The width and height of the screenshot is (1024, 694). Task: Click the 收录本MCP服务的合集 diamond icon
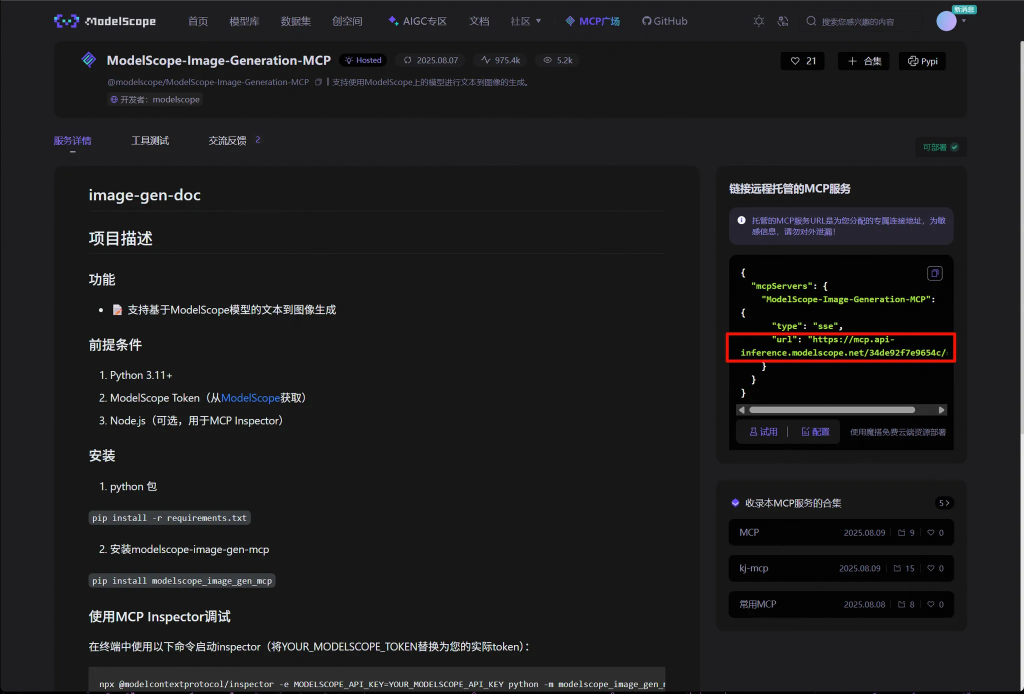(x=735, y=503)
